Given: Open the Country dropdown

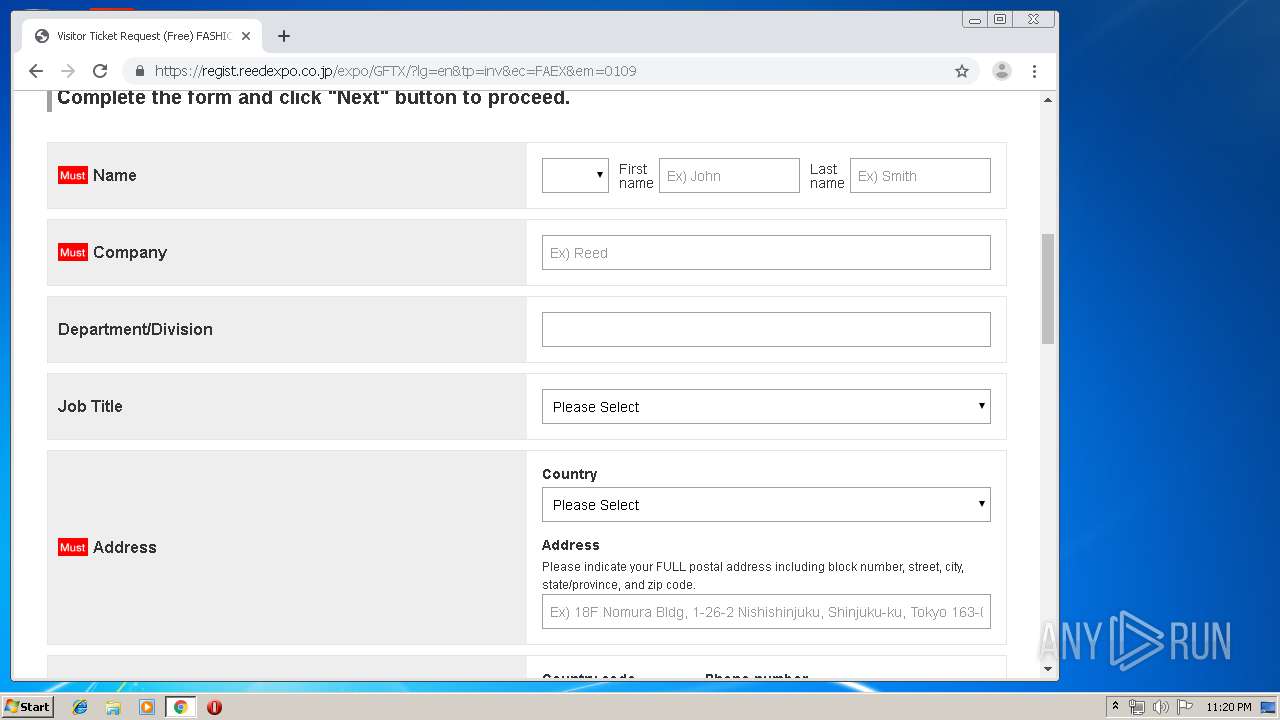Looking at the screenshot, I should coord(766,504).
